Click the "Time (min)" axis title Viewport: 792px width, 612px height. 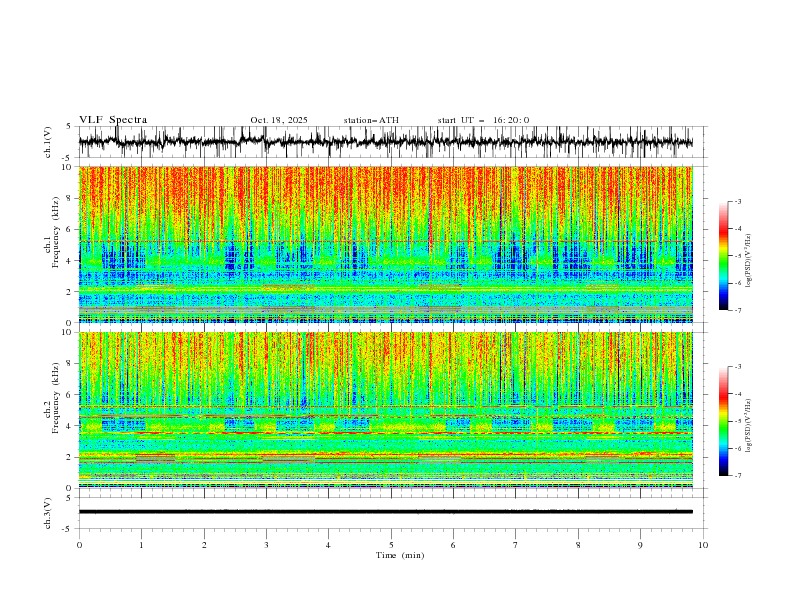(x=400, y=555)
